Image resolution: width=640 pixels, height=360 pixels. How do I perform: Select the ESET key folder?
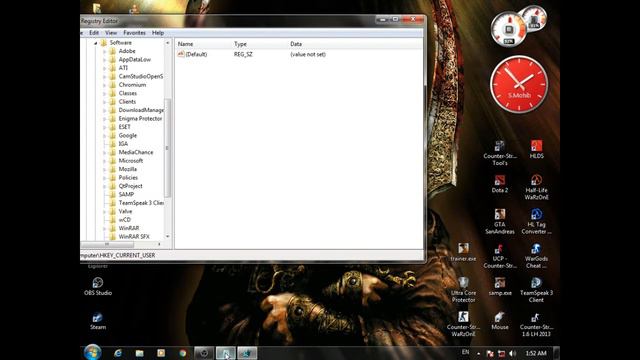click(x=113, y=127)
